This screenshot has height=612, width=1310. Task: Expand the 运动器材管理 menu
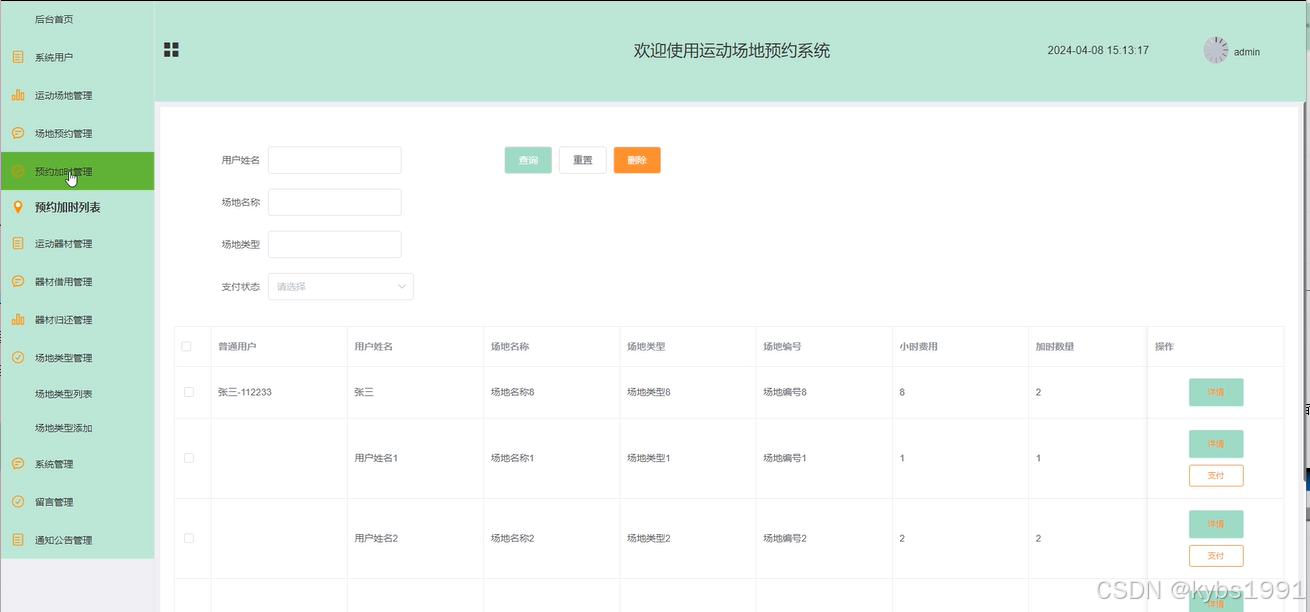point(77,243)
